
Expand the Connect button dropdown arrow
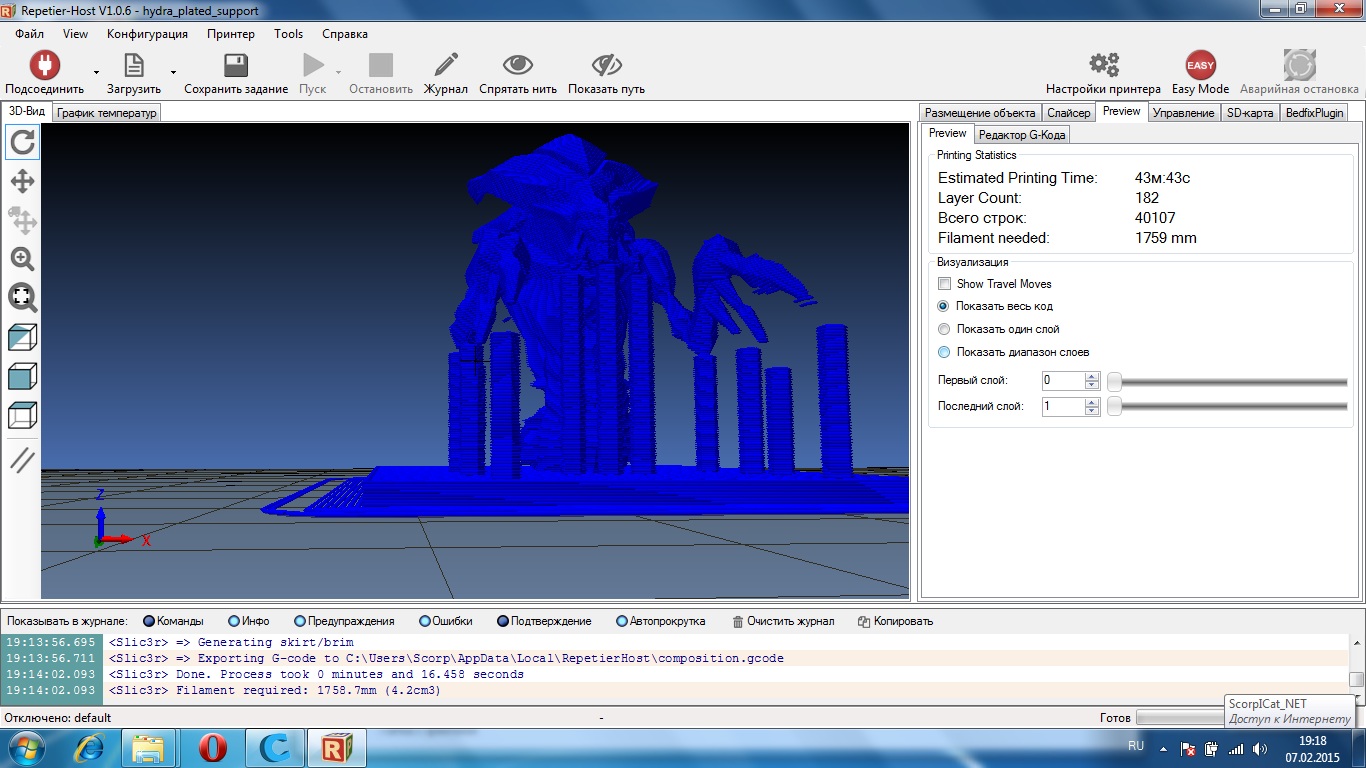(x=96, y=72)
